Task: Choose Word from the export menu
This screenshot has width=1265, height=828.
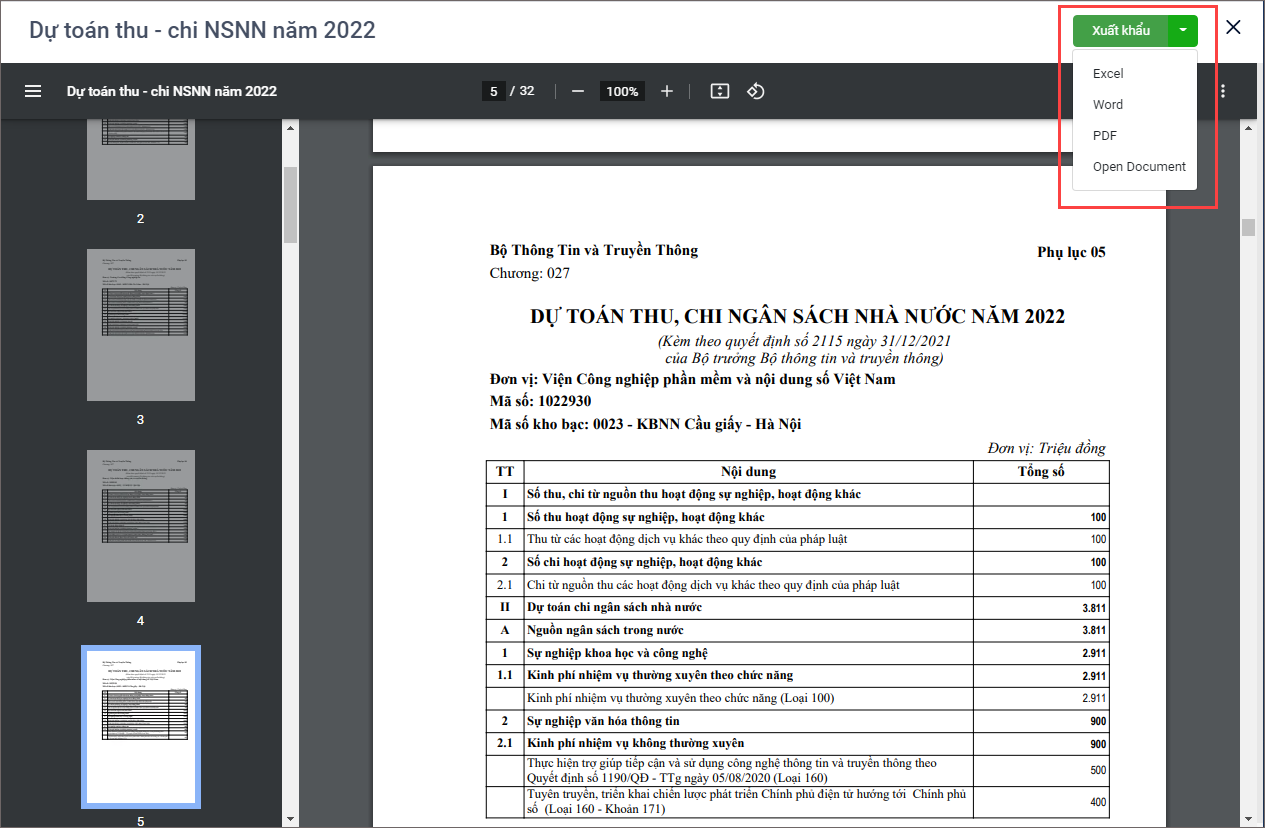Action: 1108,105
